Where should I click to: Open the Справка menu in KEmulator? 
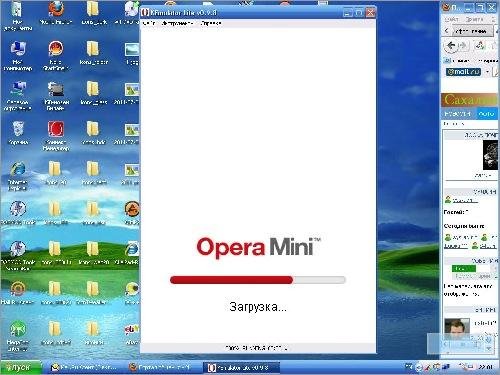click(x=211, y=23)
